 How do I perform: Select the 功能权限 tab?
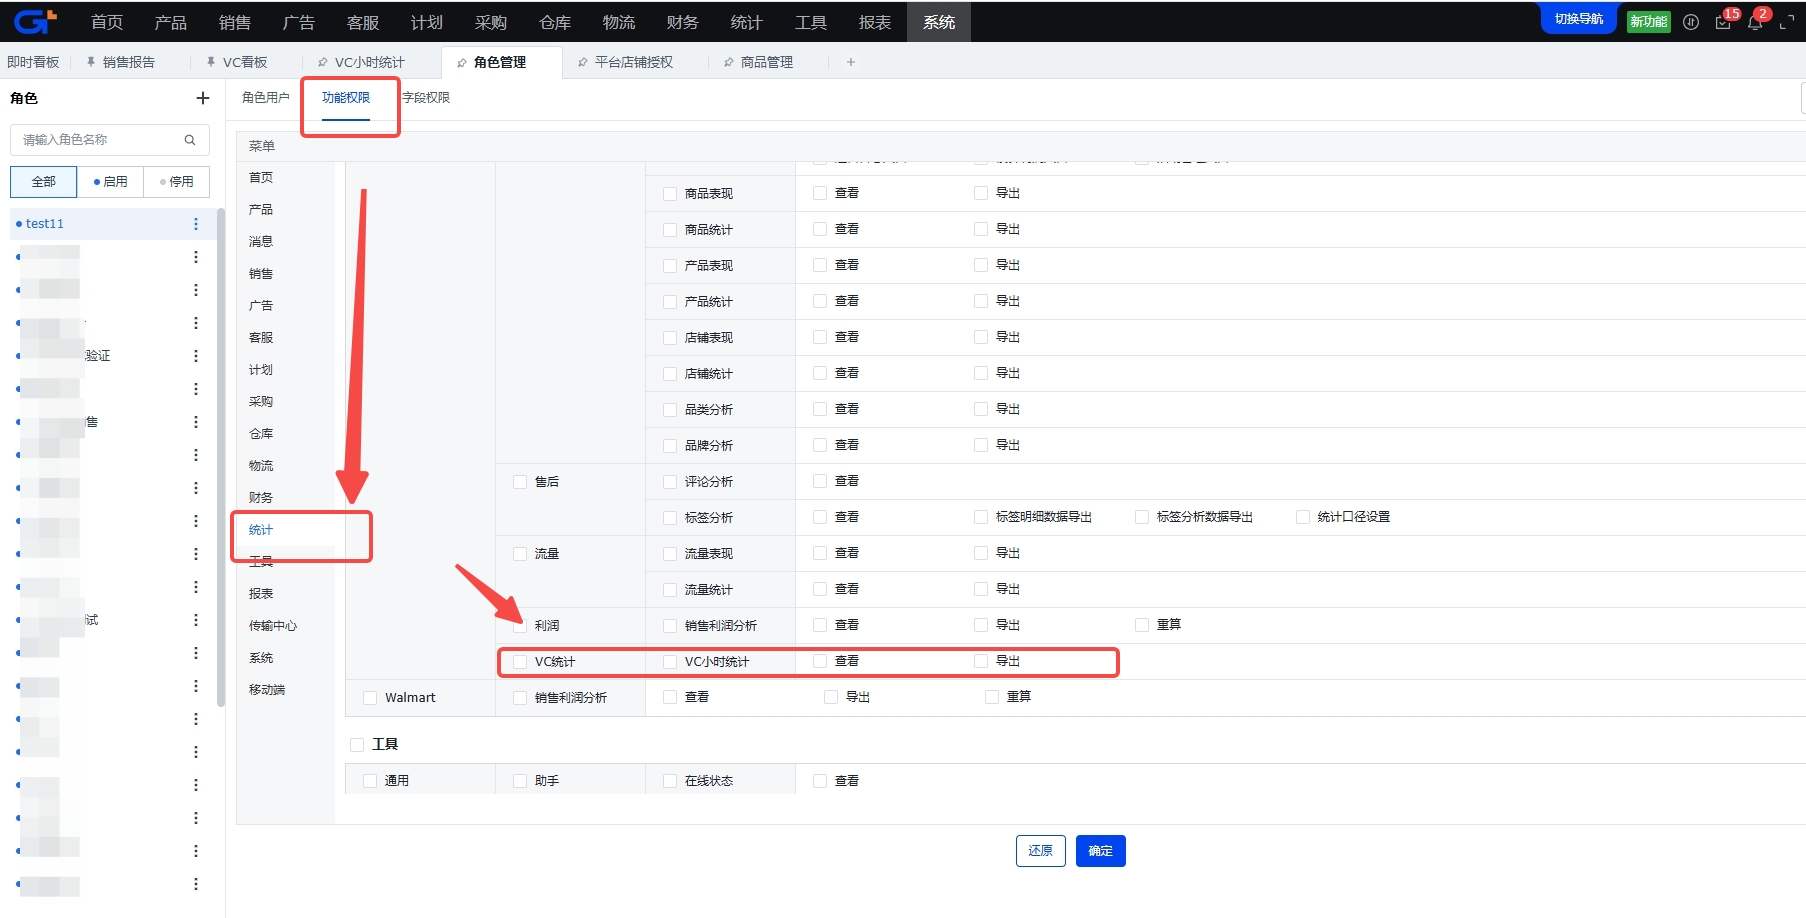[x=346, y=98]
